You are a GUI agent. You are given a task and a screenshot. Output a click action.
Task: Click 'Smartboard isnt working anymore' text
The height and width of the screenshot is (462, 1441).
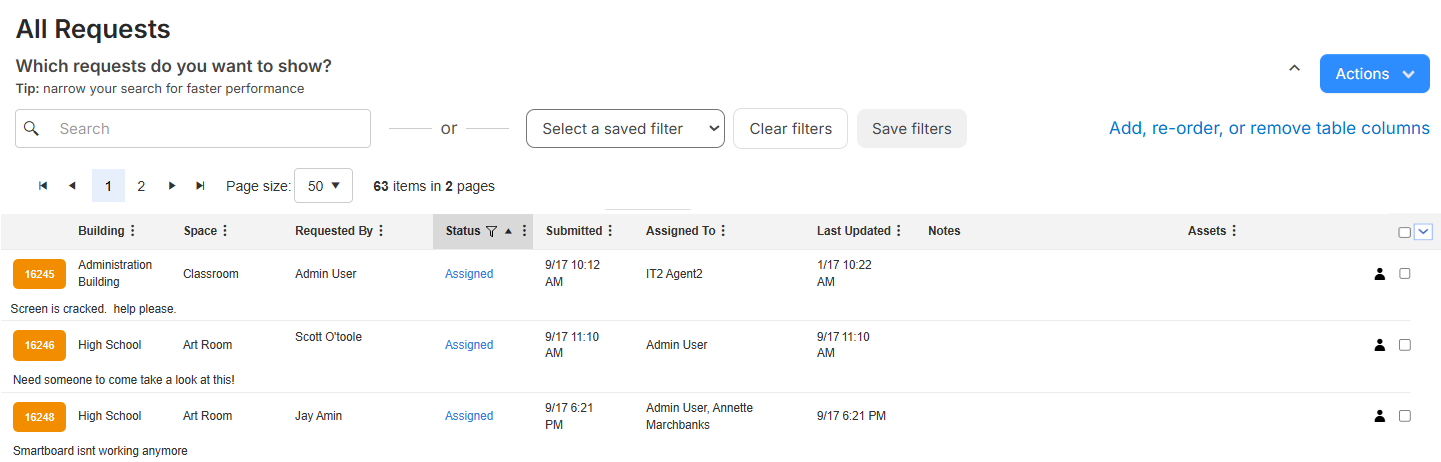coord(100,451)
